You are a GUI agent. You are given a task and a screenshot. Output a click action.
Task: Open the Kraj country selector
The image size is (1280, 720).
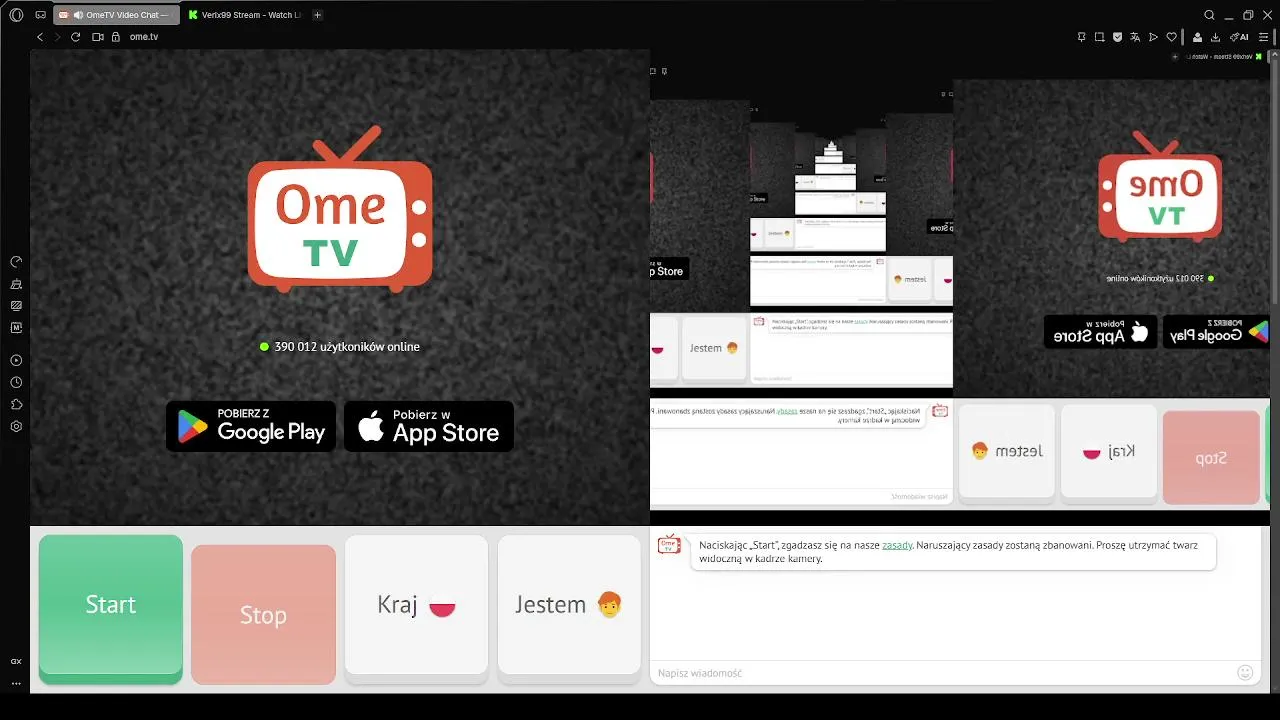(416, 609)
